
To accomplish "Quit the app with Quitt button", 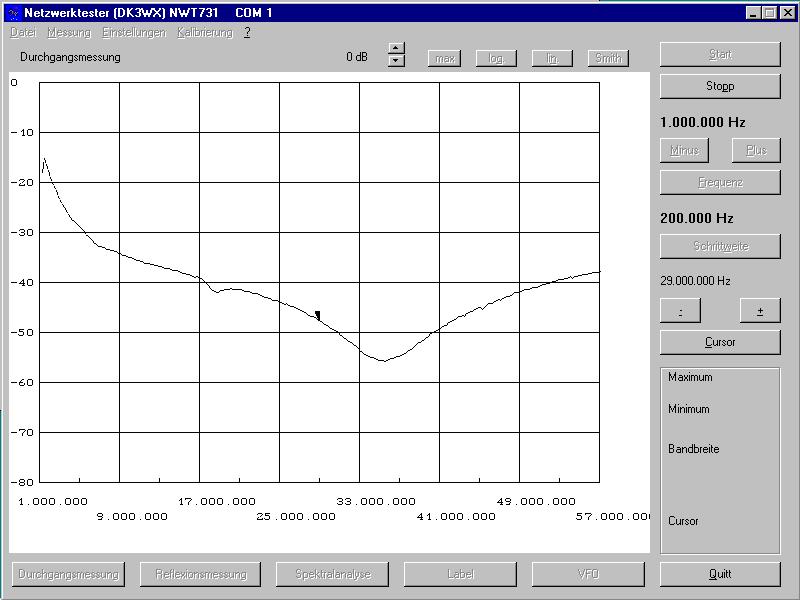I will (720, 574).
